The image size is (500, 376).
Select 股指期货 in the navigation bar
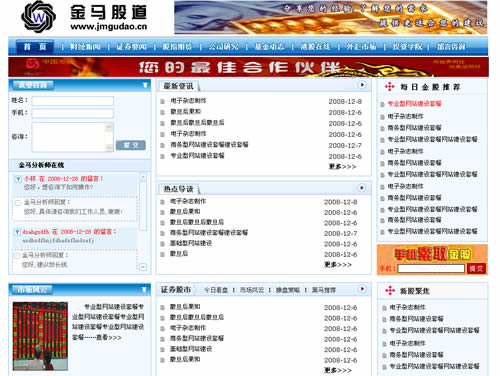click(177, 47)
